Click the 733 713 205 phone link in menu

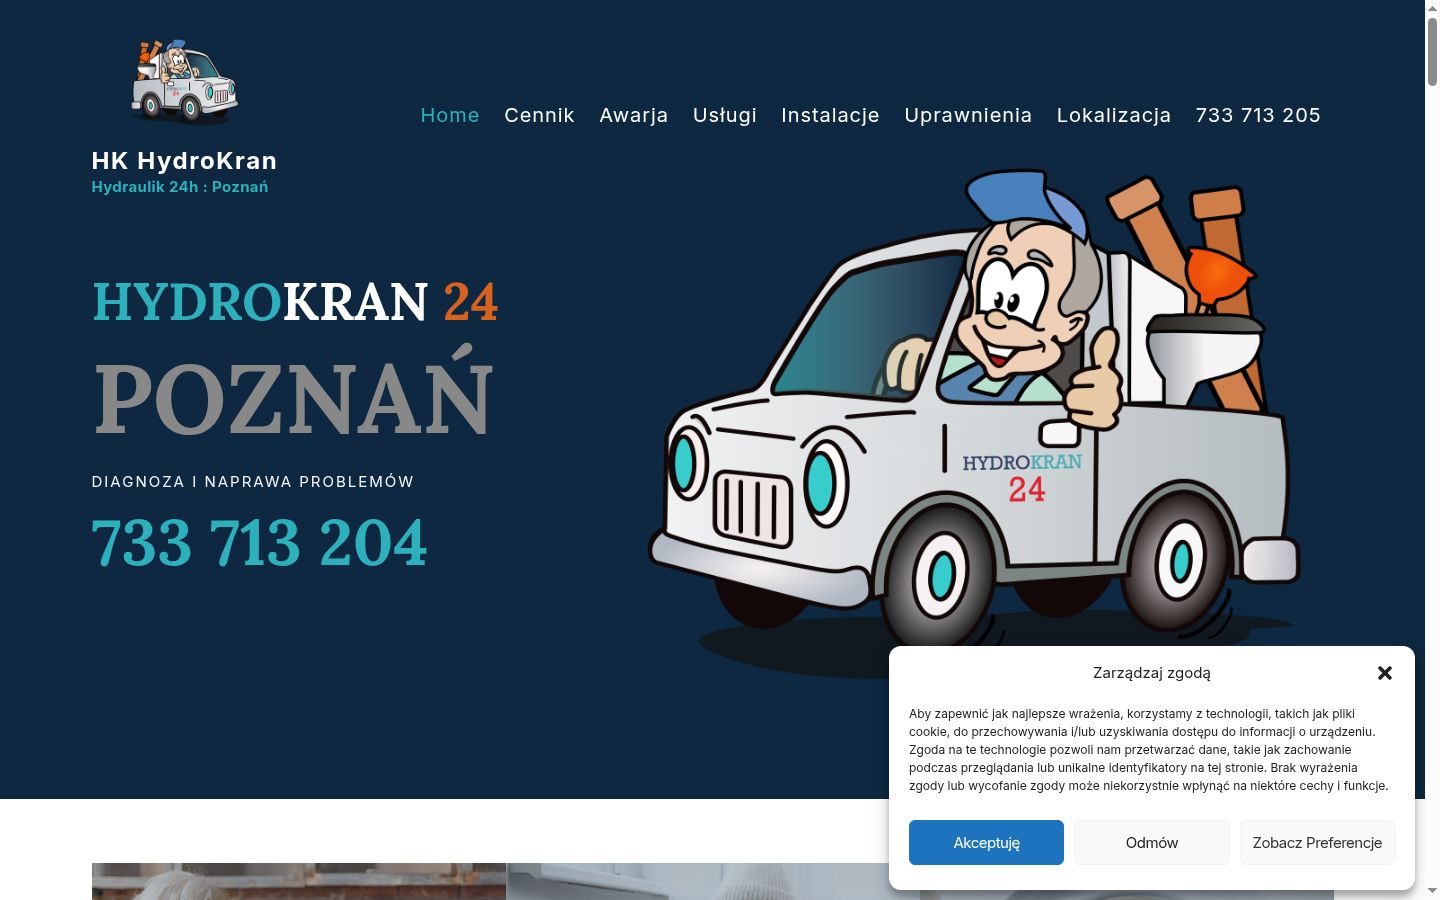pyautogui.click(x=1258, y=115)
